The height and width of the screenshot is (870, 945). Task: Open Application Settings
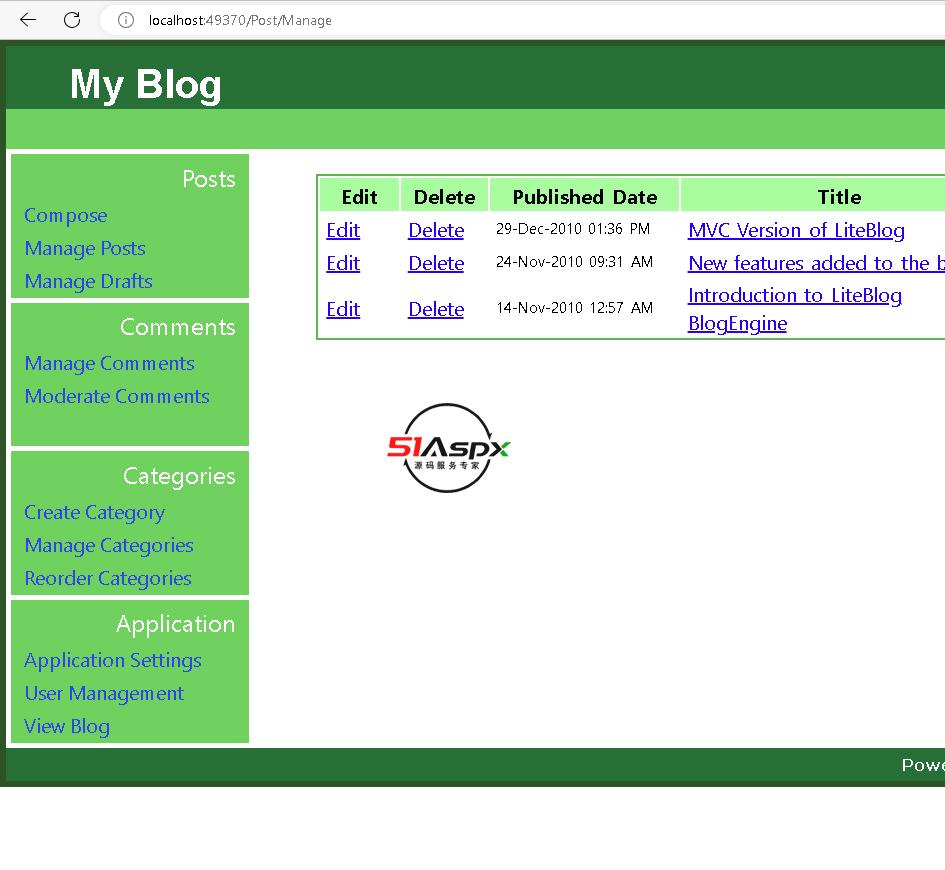(113, 661)
